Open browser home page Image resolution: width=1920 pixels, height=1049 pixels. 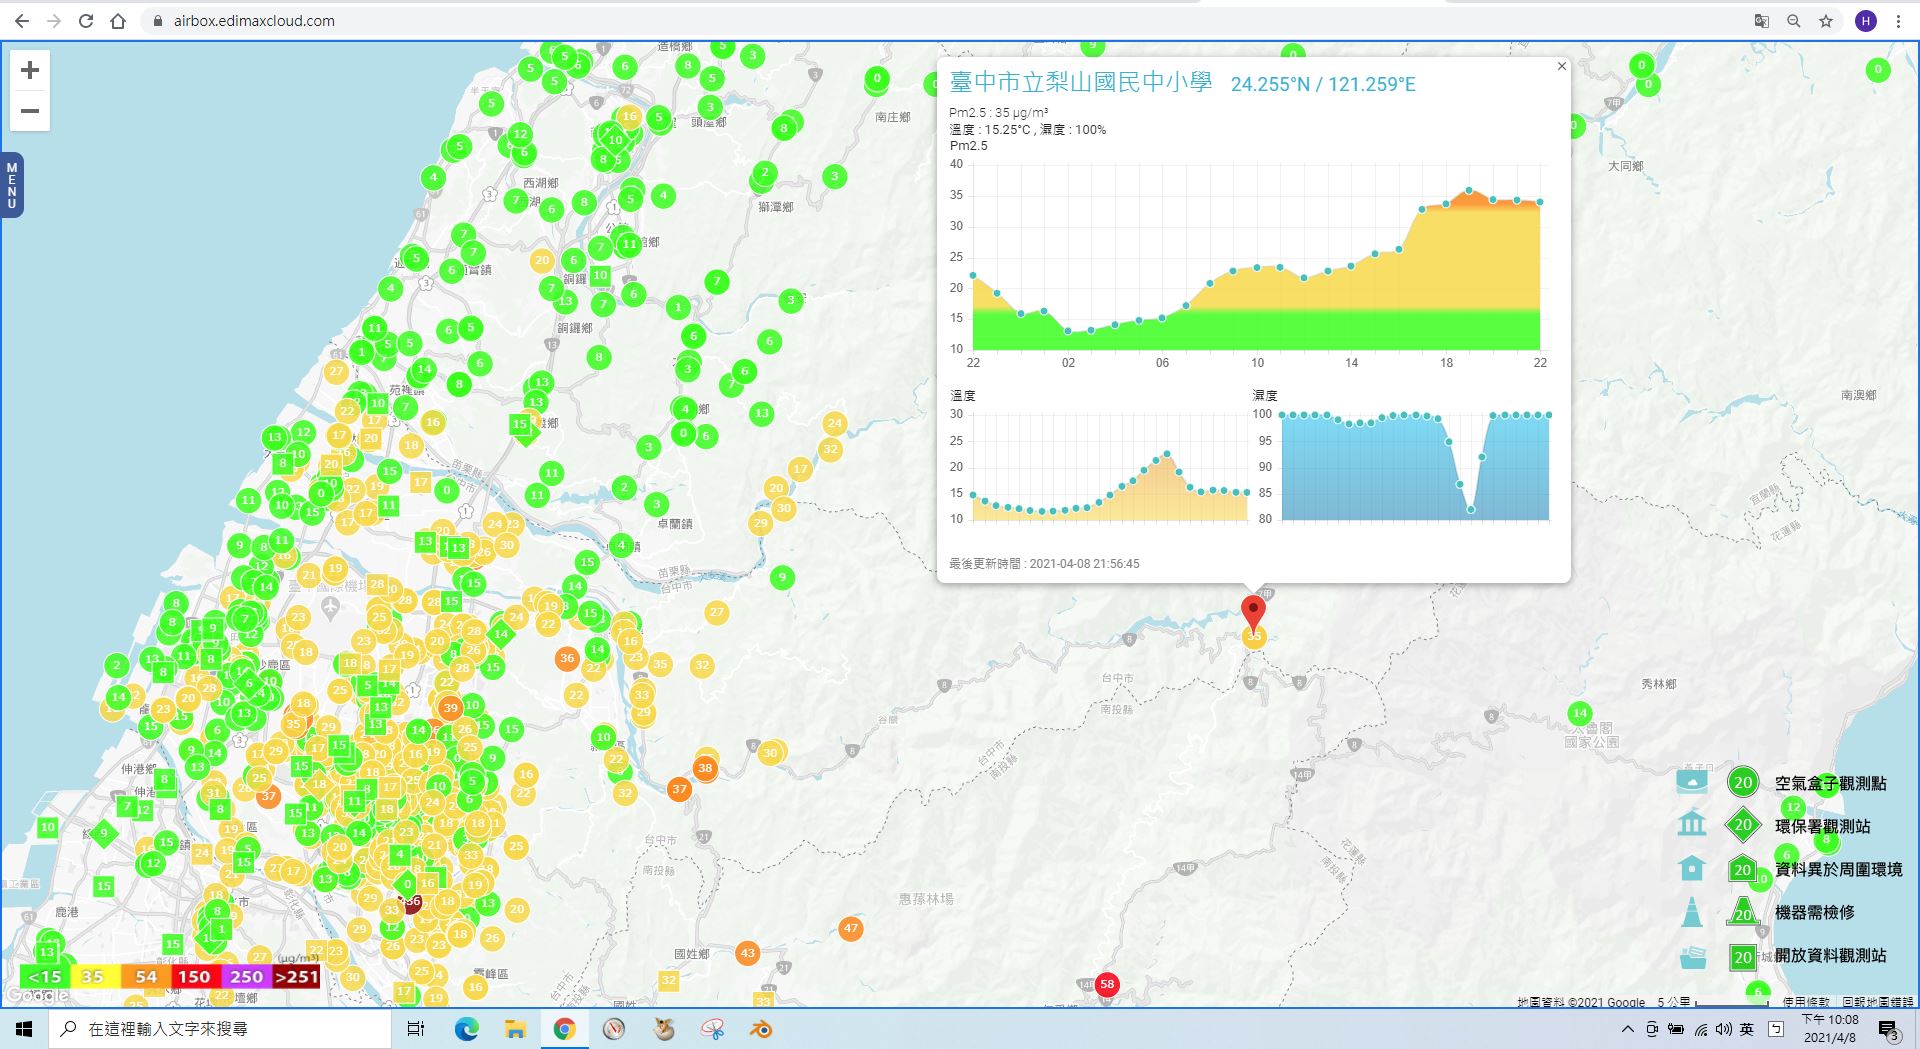pos(118,21)
